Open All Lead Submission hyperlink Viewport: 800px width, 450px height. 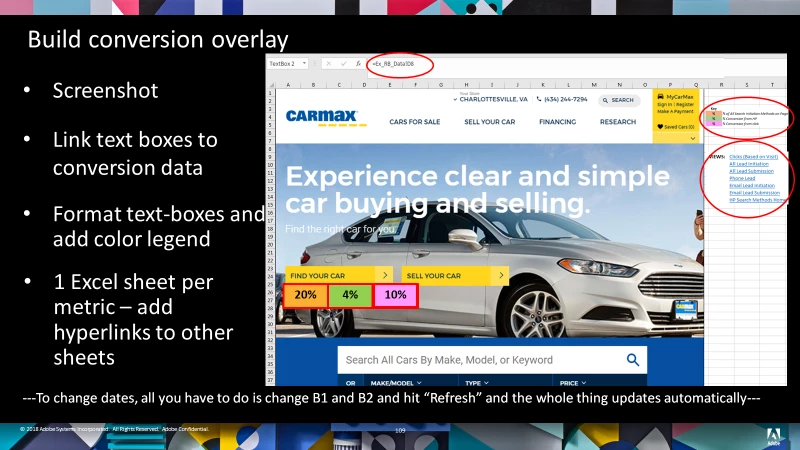[751, 171]
